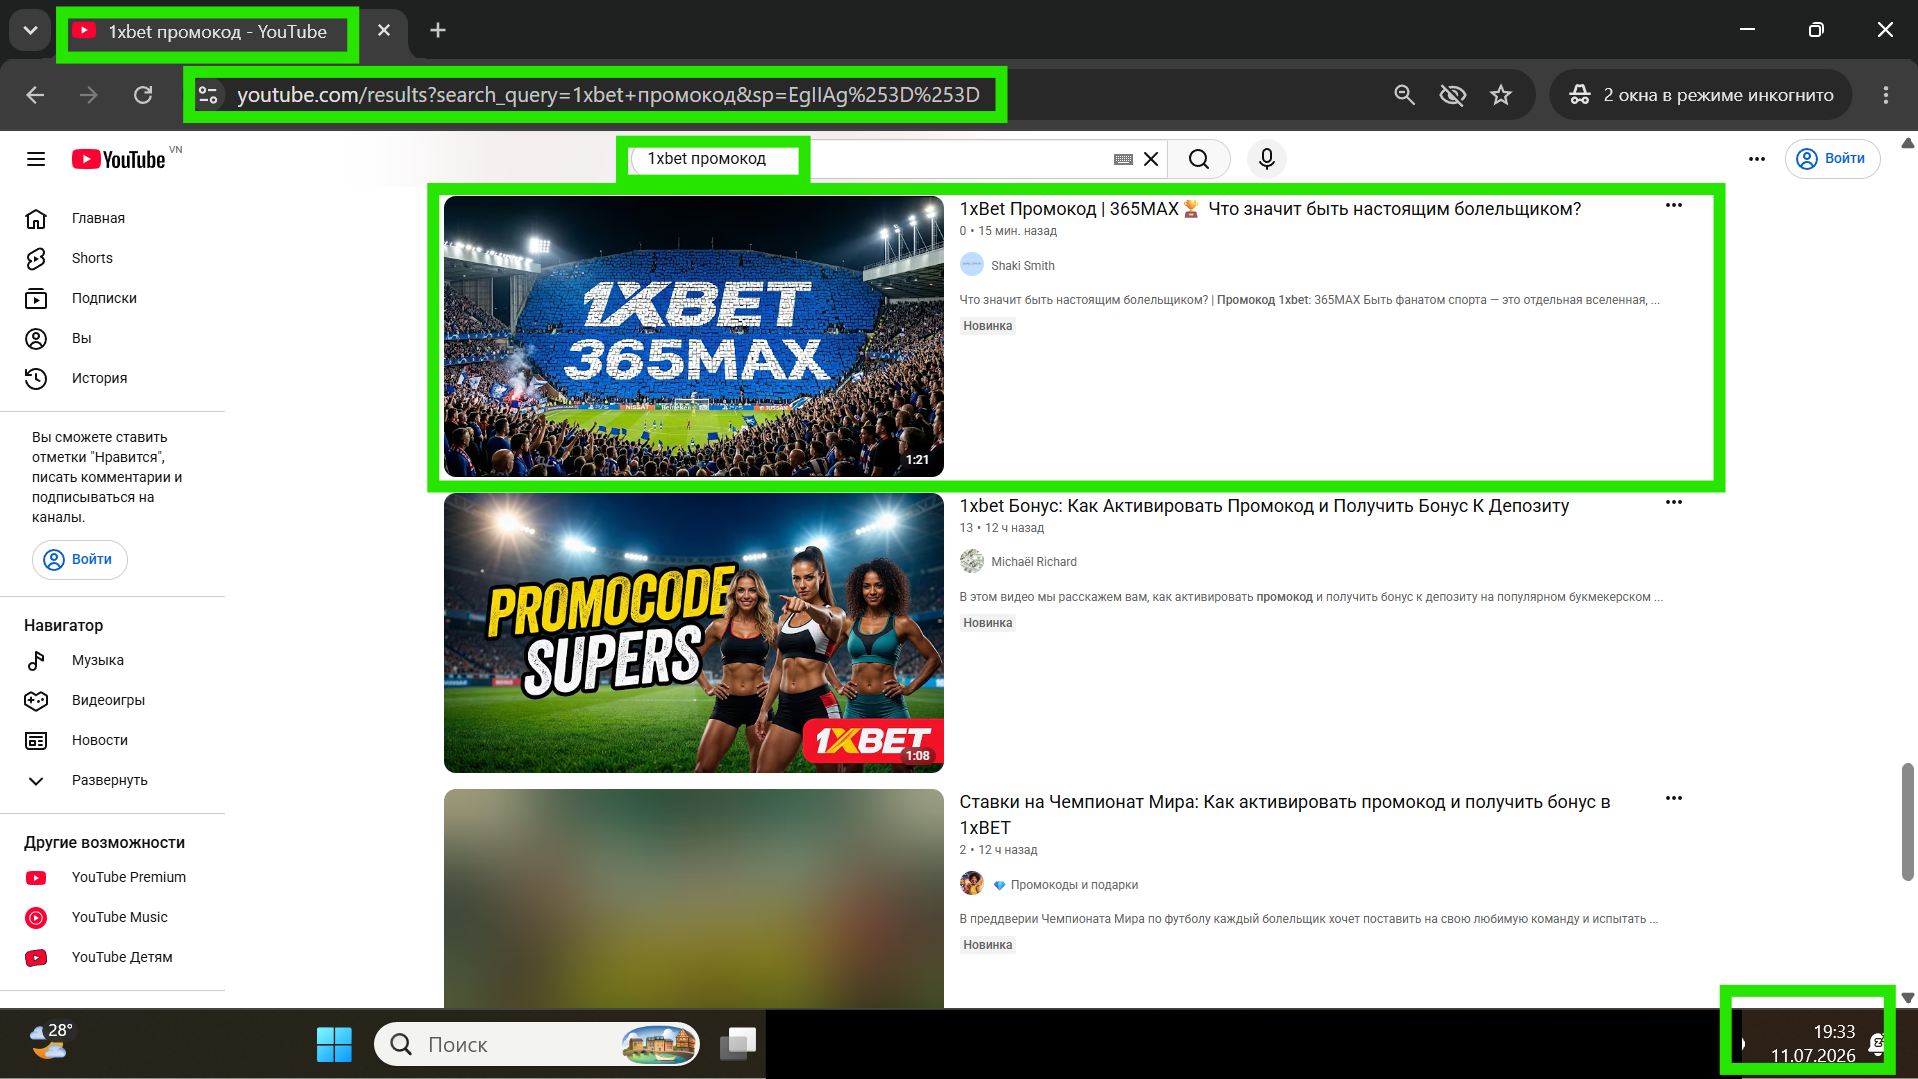Go to YouTube home via logo
The height and width of the screenshot is (1079, 1918).
click(118, 159)
